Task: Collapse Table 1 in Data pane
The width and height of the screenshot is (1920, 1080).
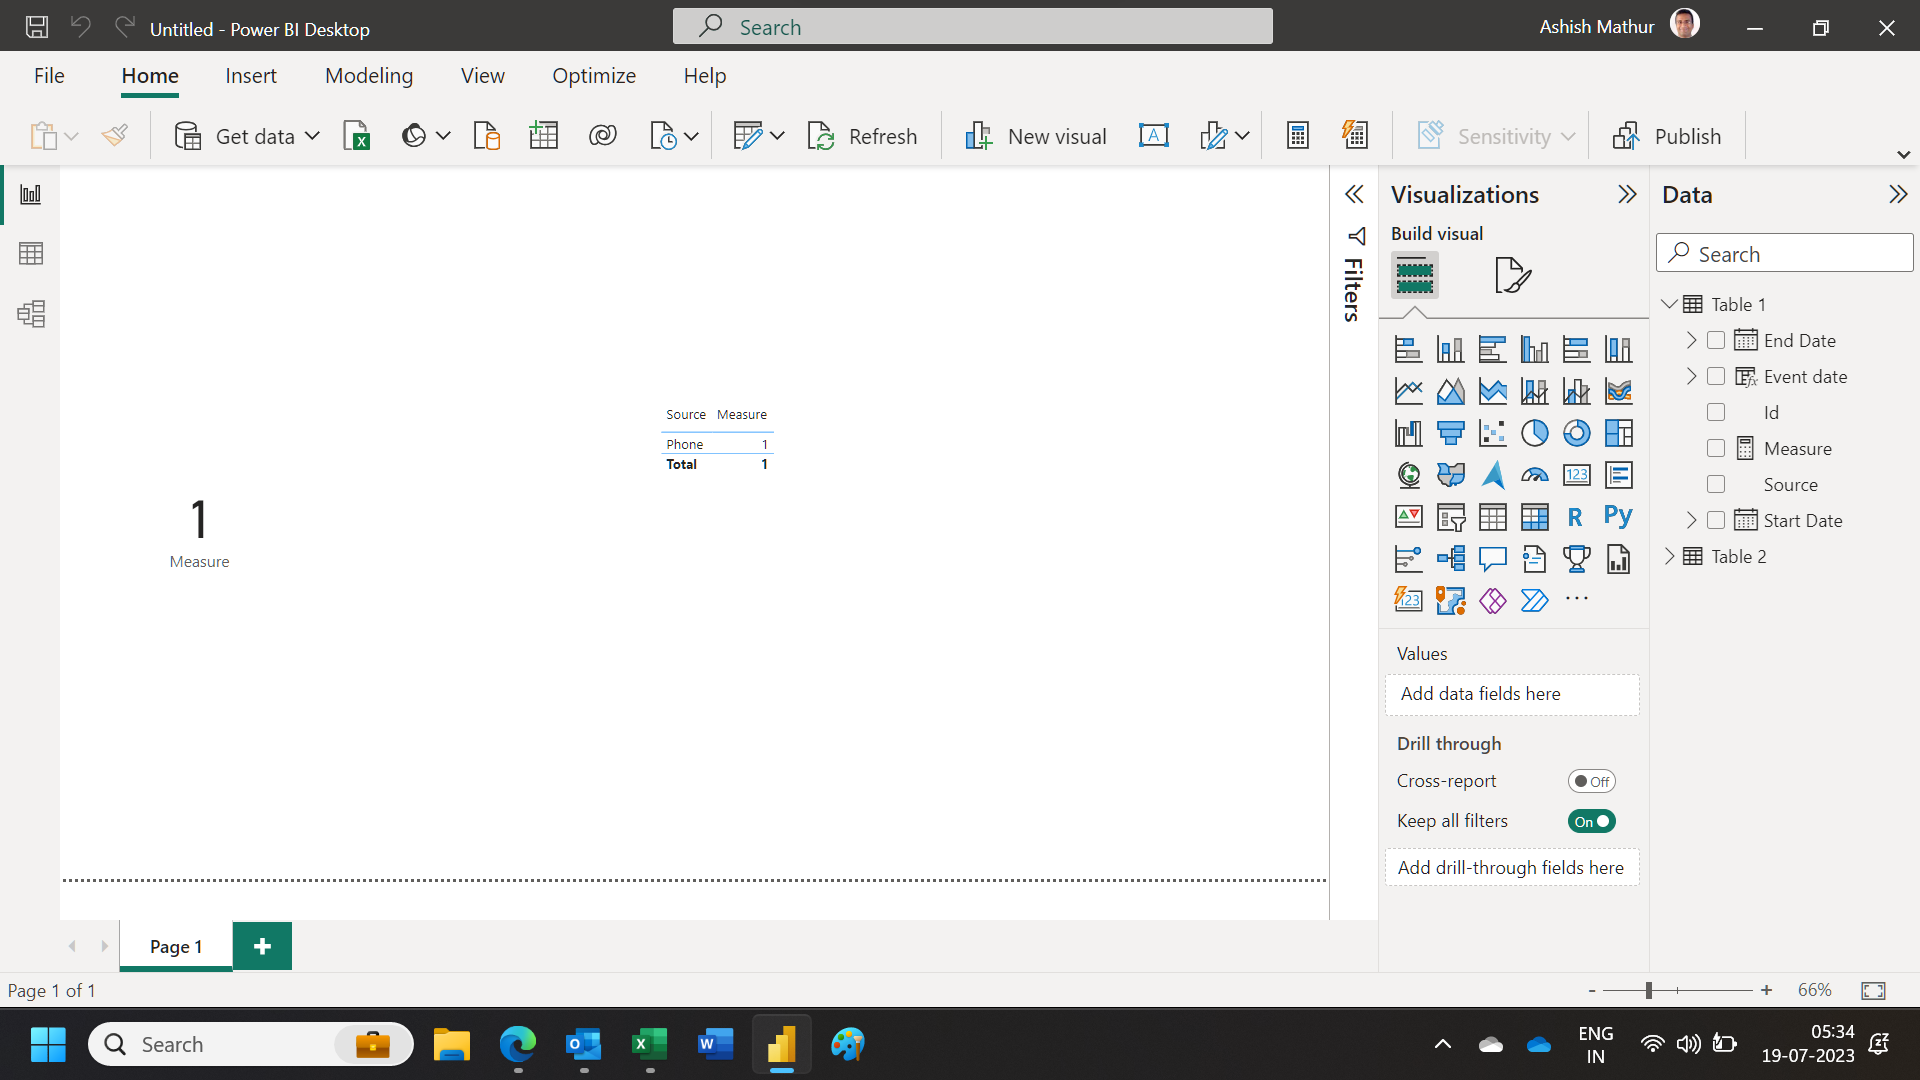Action: click(1669, 304)
